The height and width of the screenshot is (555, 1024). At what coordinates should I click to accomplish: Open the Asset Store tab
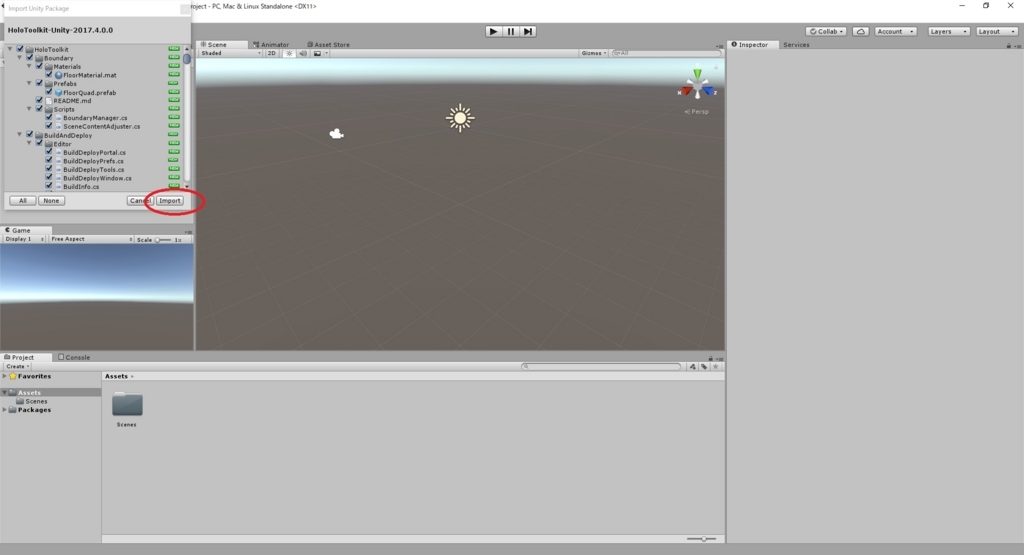pos(328,44)
